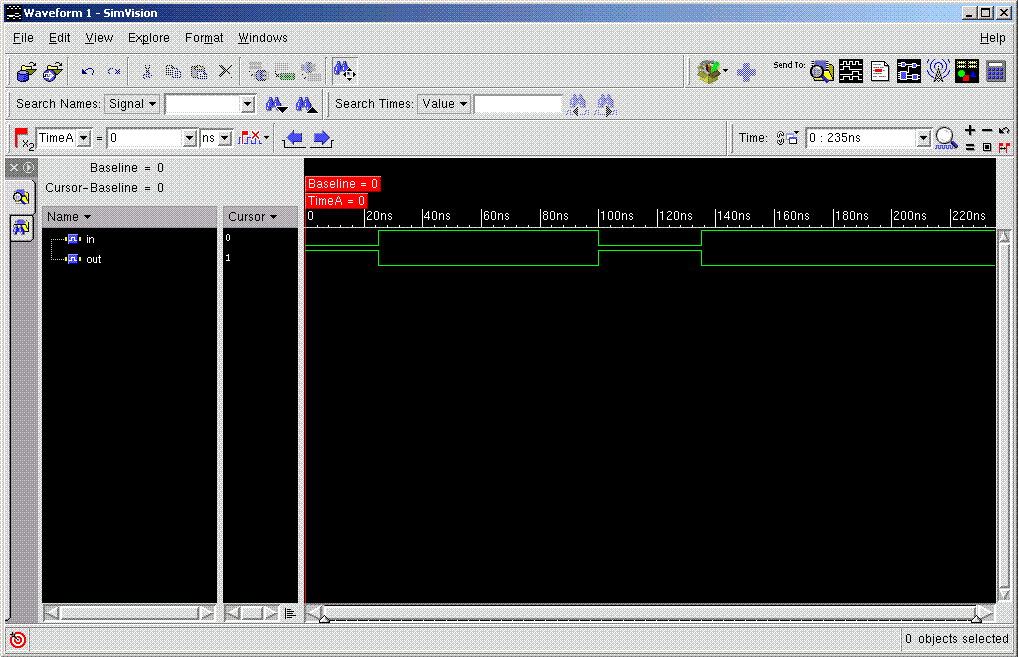Click the equals-sign zoom icon
This screenshot has width=1018, height=657.
[x=970, y=147]
